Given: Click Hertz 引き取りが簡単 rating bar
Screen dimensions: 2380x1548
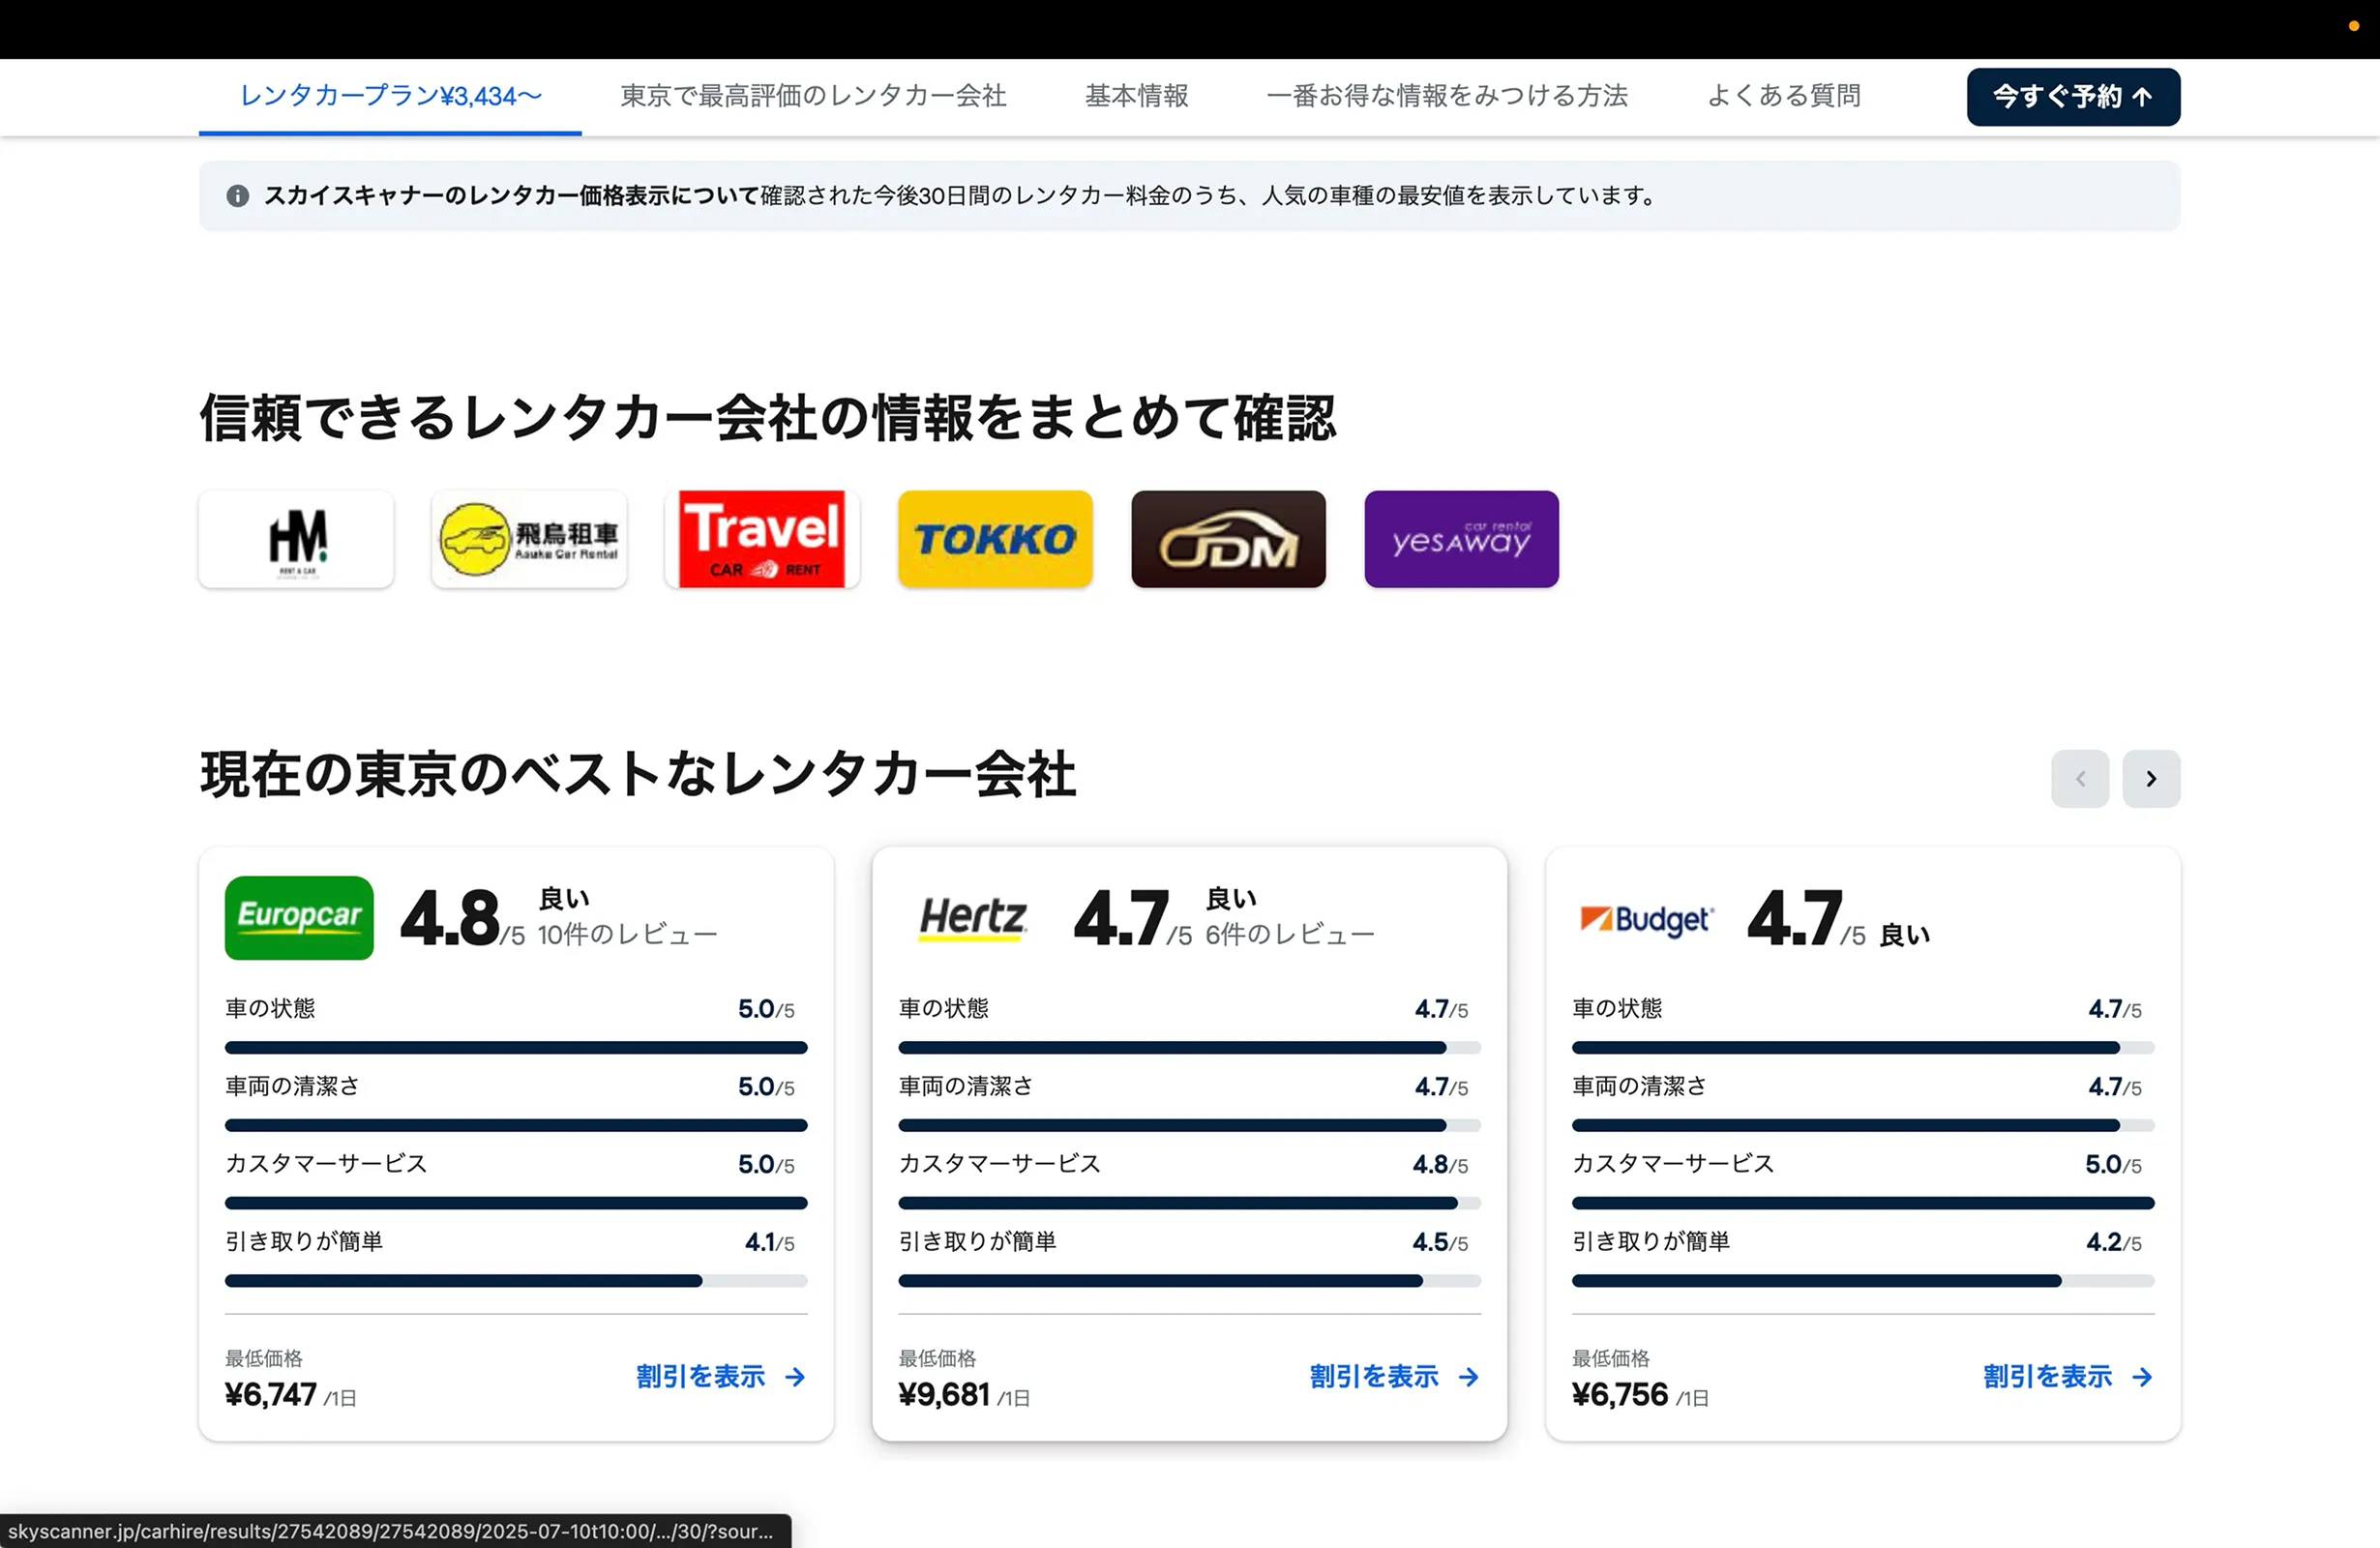Looking at the screenshot, I should point(1189,1281).
